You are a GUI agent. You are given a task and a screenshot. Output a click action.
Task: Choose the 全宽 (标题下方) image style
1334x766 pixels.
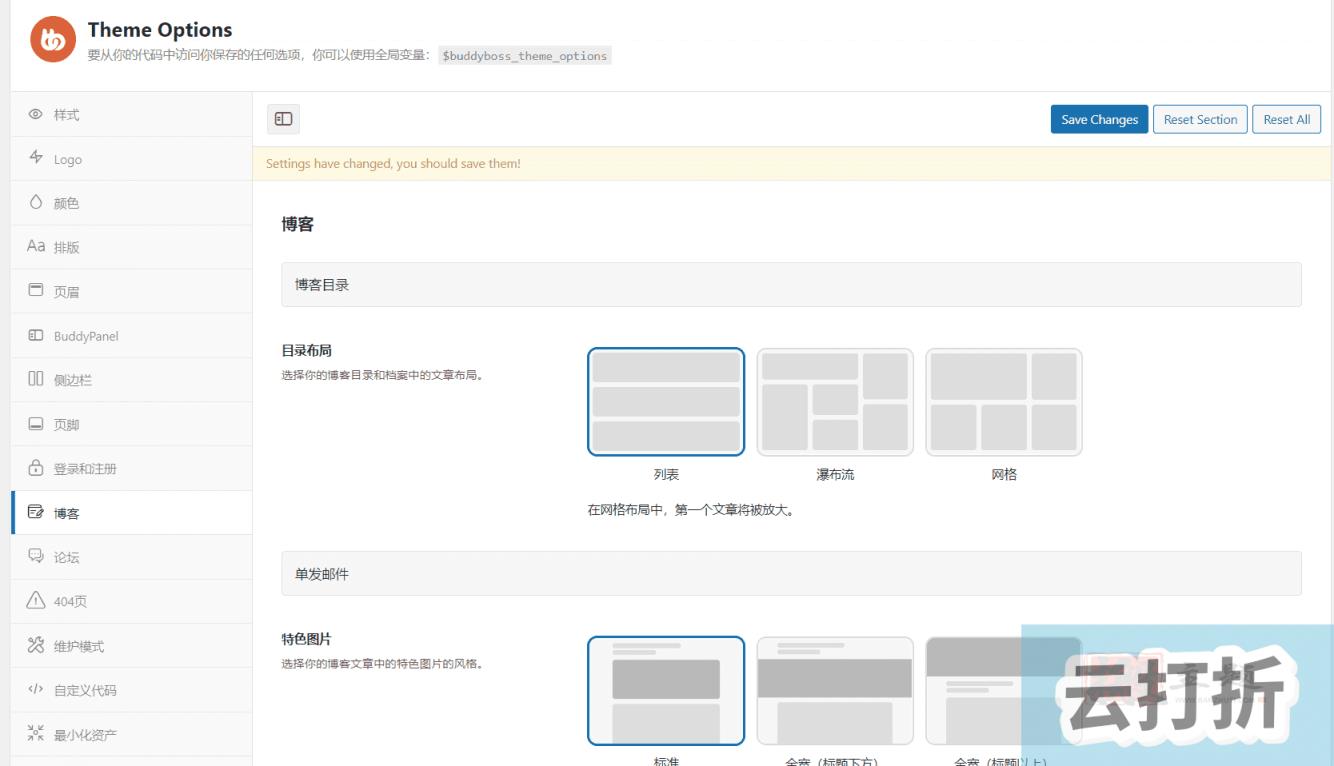[835, 691]
